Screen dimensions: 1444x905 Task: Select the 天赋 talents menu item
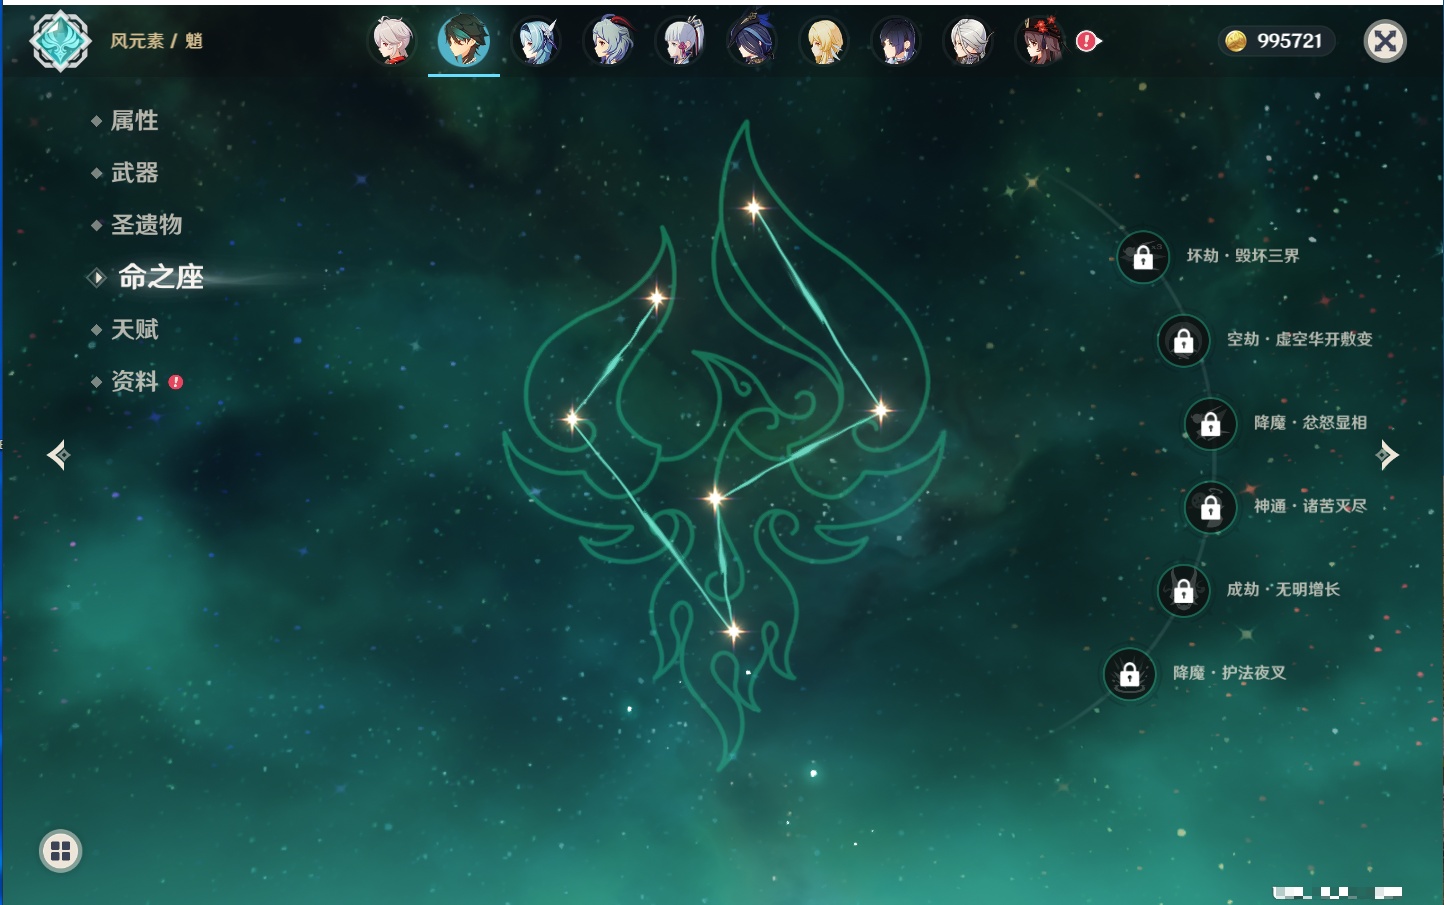pyautogui.click(x=134, y=329)
